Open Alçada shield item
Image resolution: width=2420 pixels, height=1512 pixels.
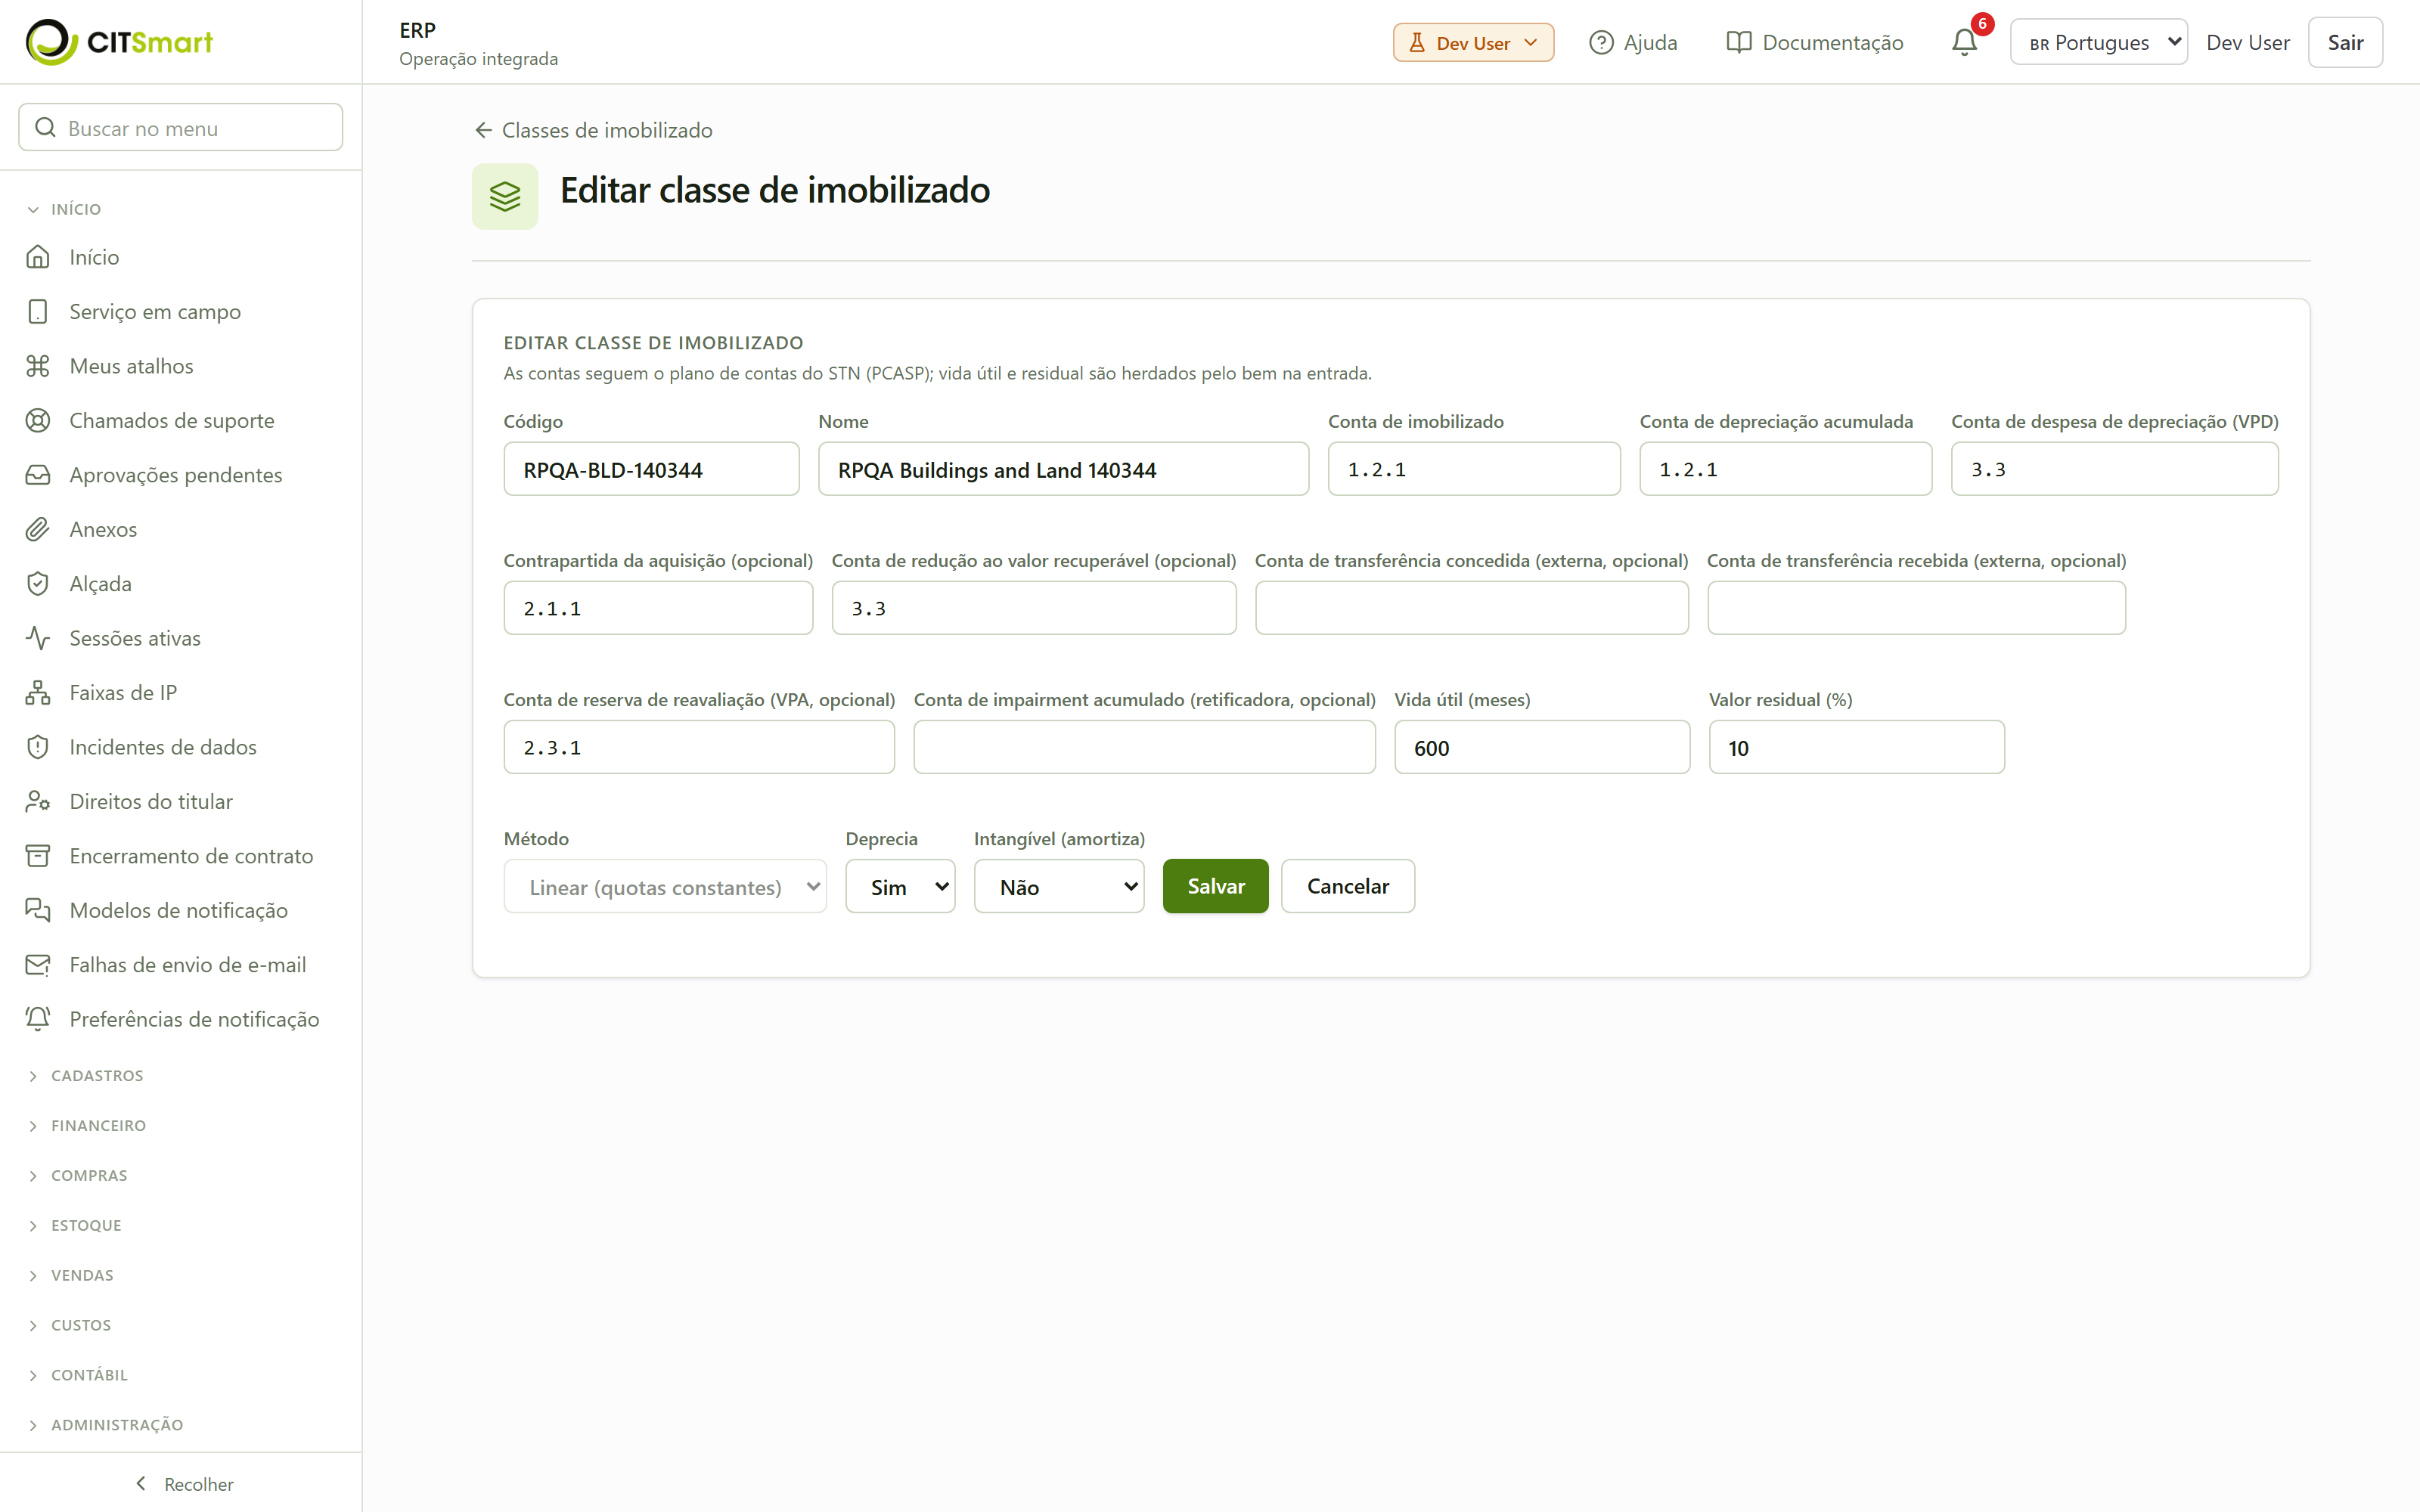point(180,584)
